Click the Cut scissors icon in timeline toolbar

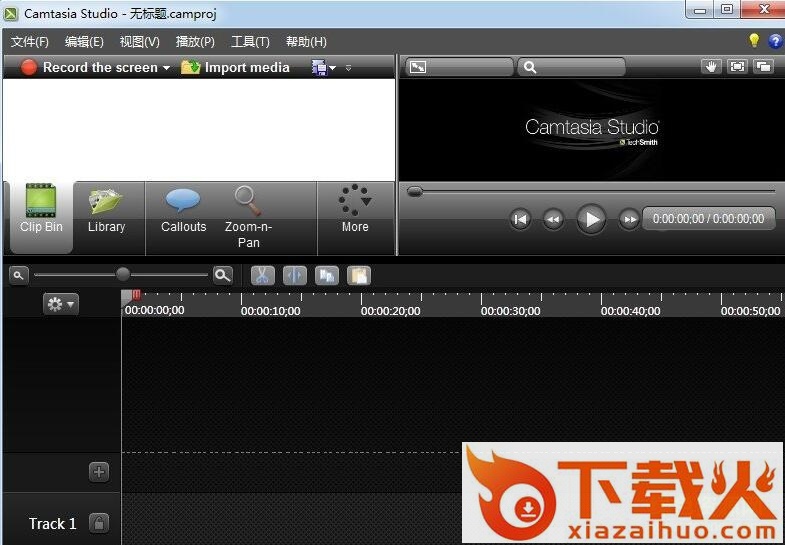[262, 275]
